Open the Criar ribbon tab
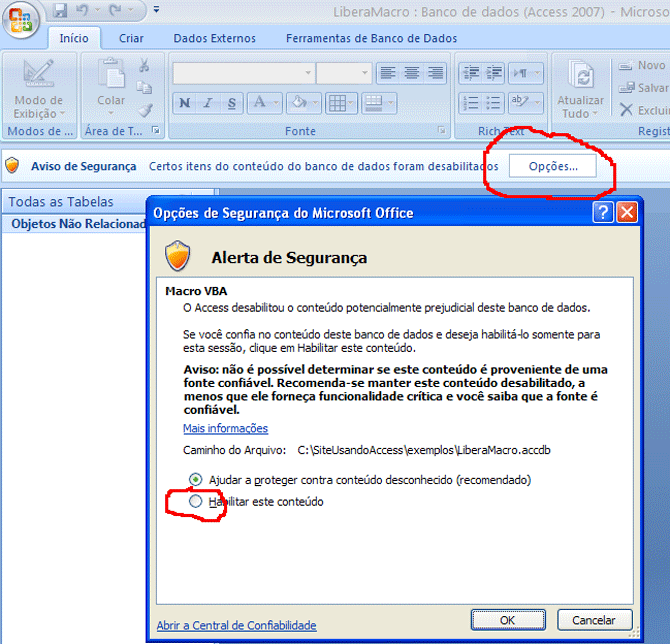This screenshot has width=670, height=644. click(131, 38)
